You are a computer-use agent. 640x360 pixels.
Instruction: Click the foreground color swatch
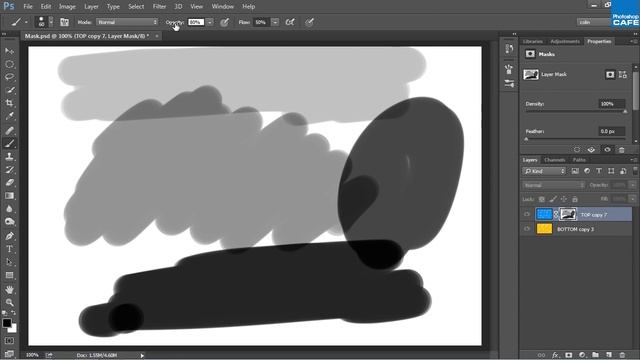tap(7, 323)
